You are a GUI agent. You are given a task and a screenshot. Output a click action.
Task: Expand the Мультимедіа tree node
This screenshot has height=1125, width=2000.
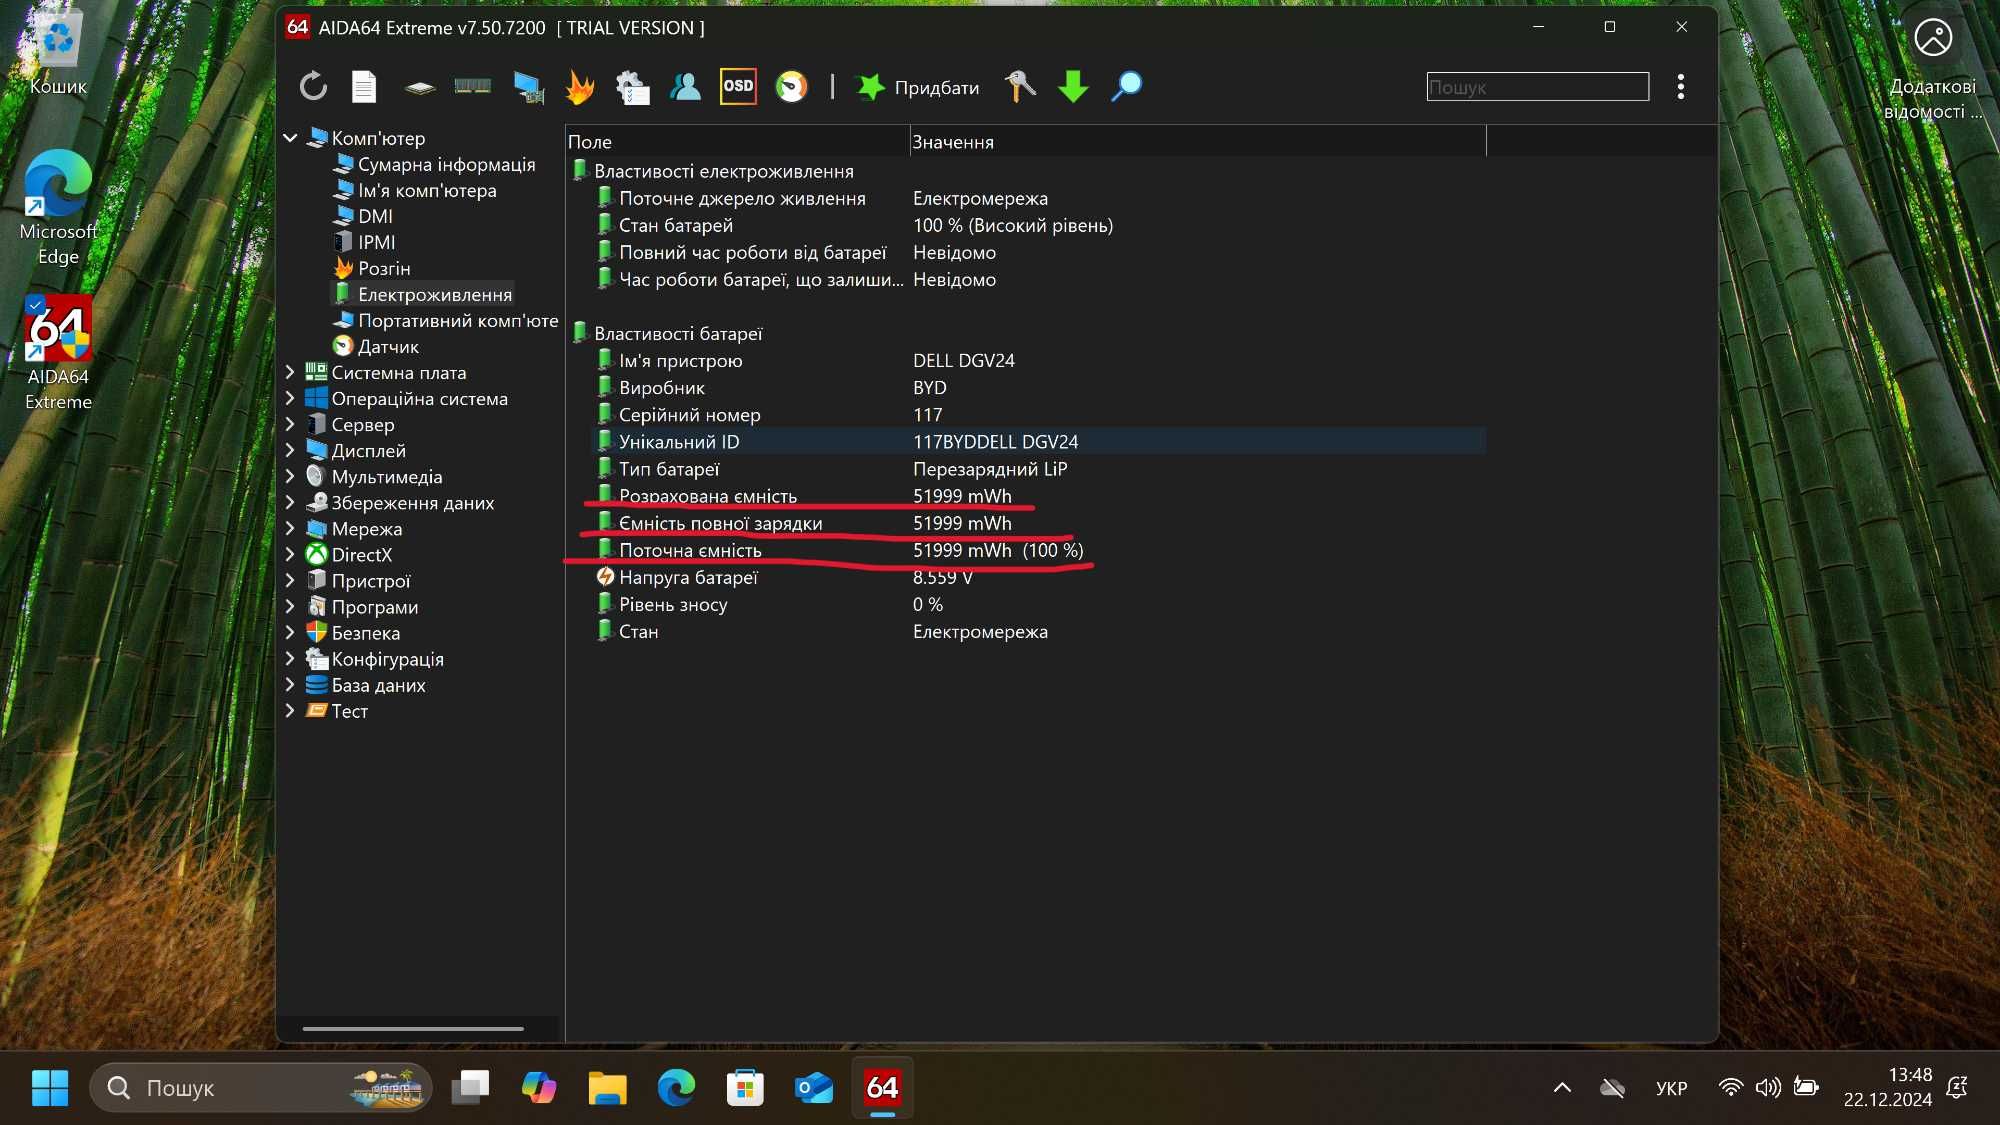[x=290, y=476]
